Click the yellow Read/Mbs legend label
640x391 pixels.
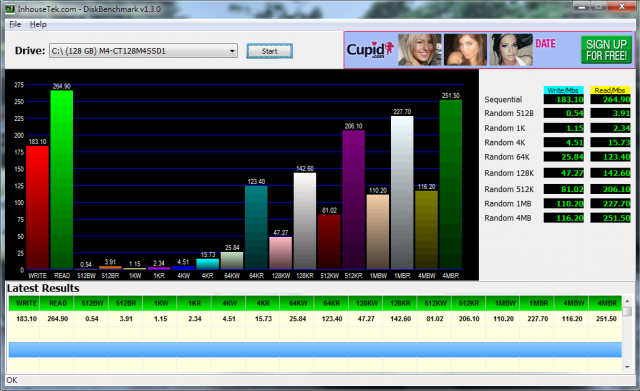(x=610, y=90)
